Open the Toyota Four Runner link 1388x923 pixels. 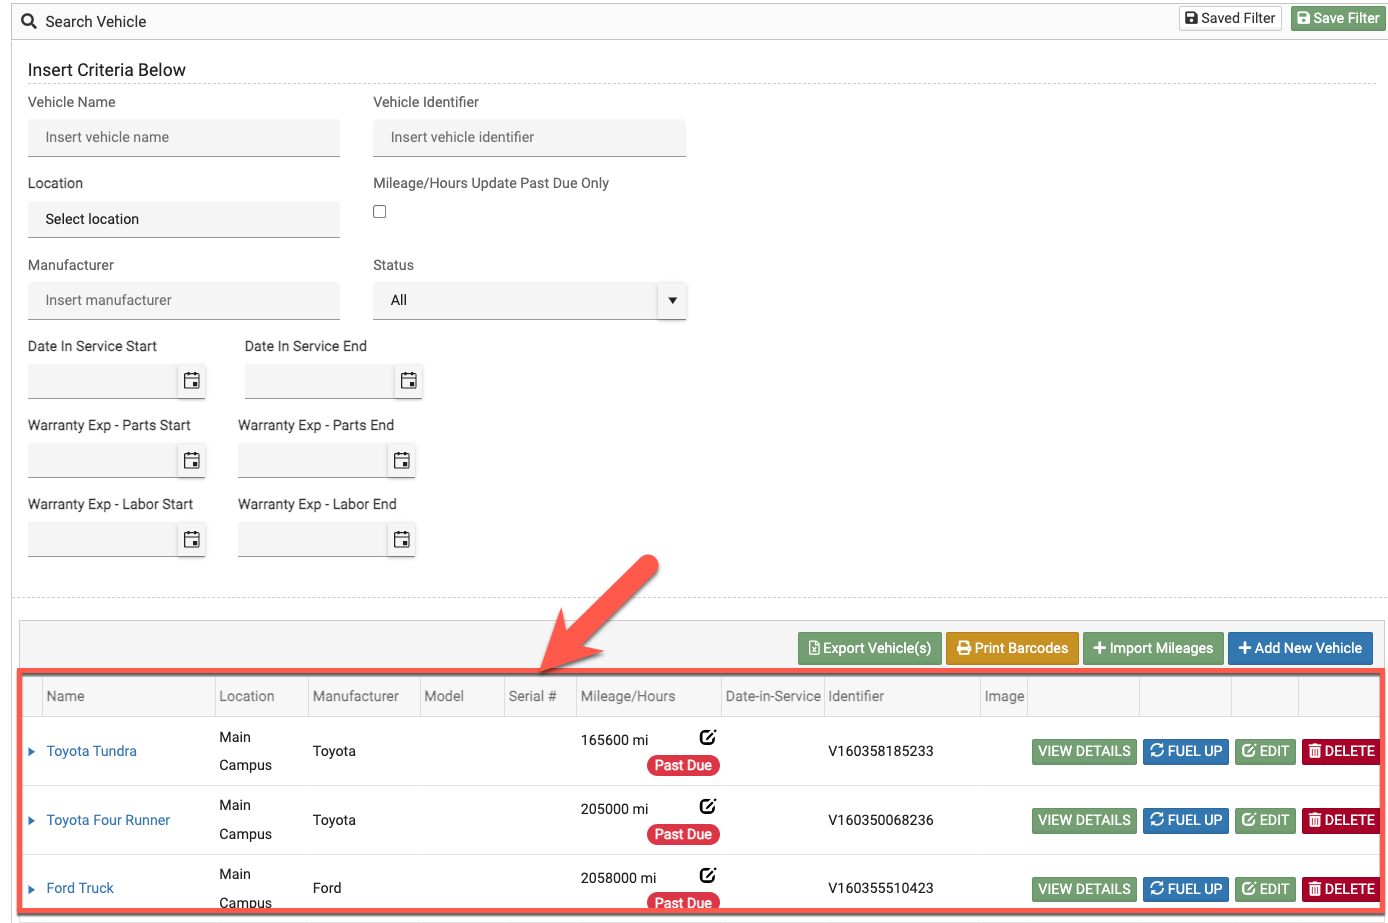[108, 821]
